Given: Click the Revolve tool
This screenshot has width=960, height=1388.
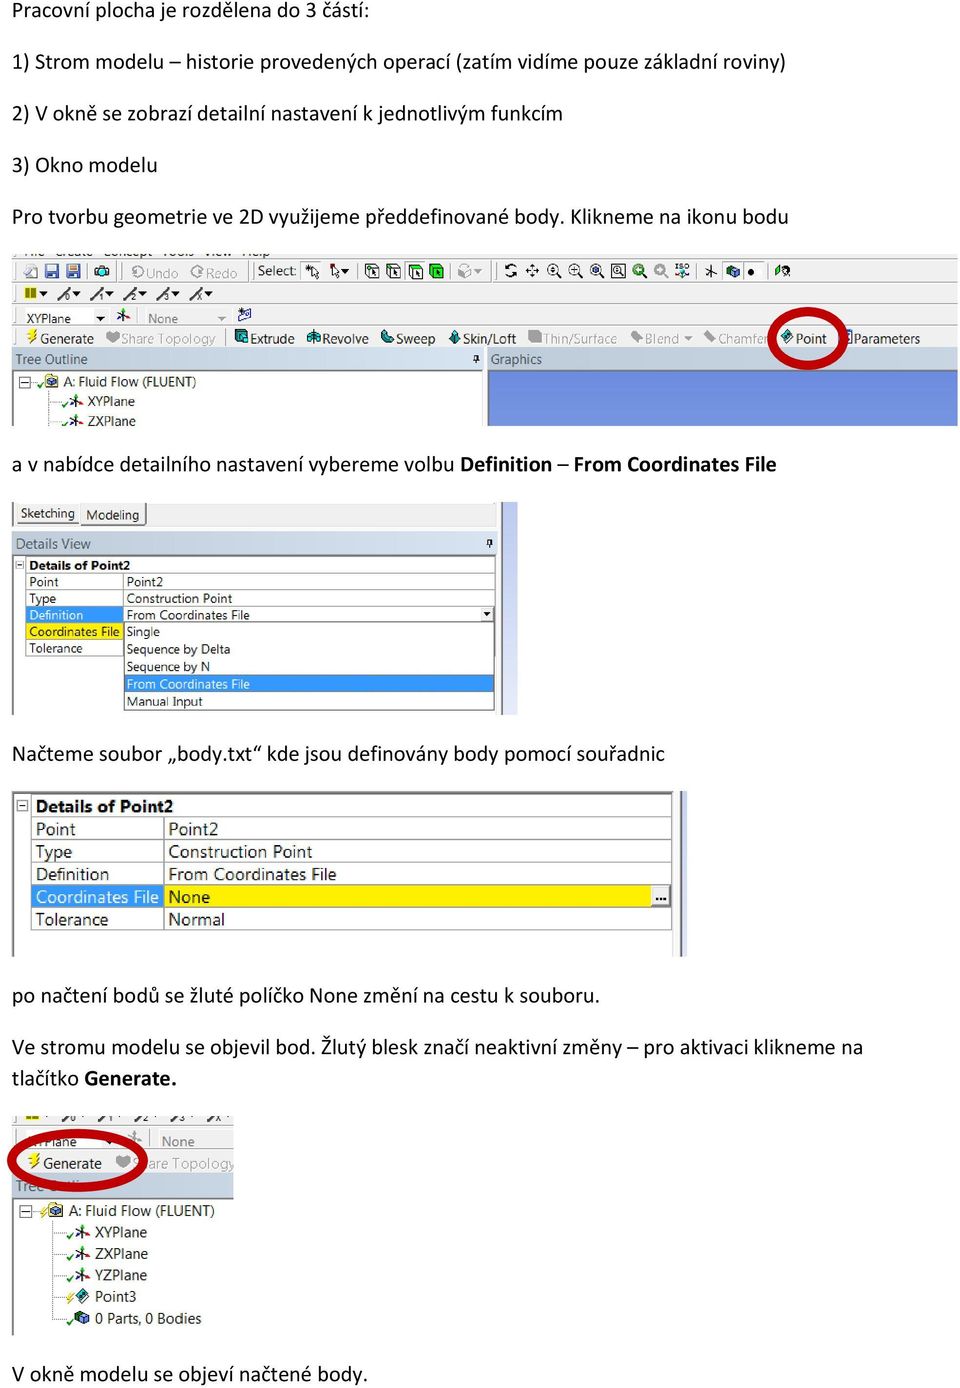Looking at the screenshot, I should click(337, 338).
